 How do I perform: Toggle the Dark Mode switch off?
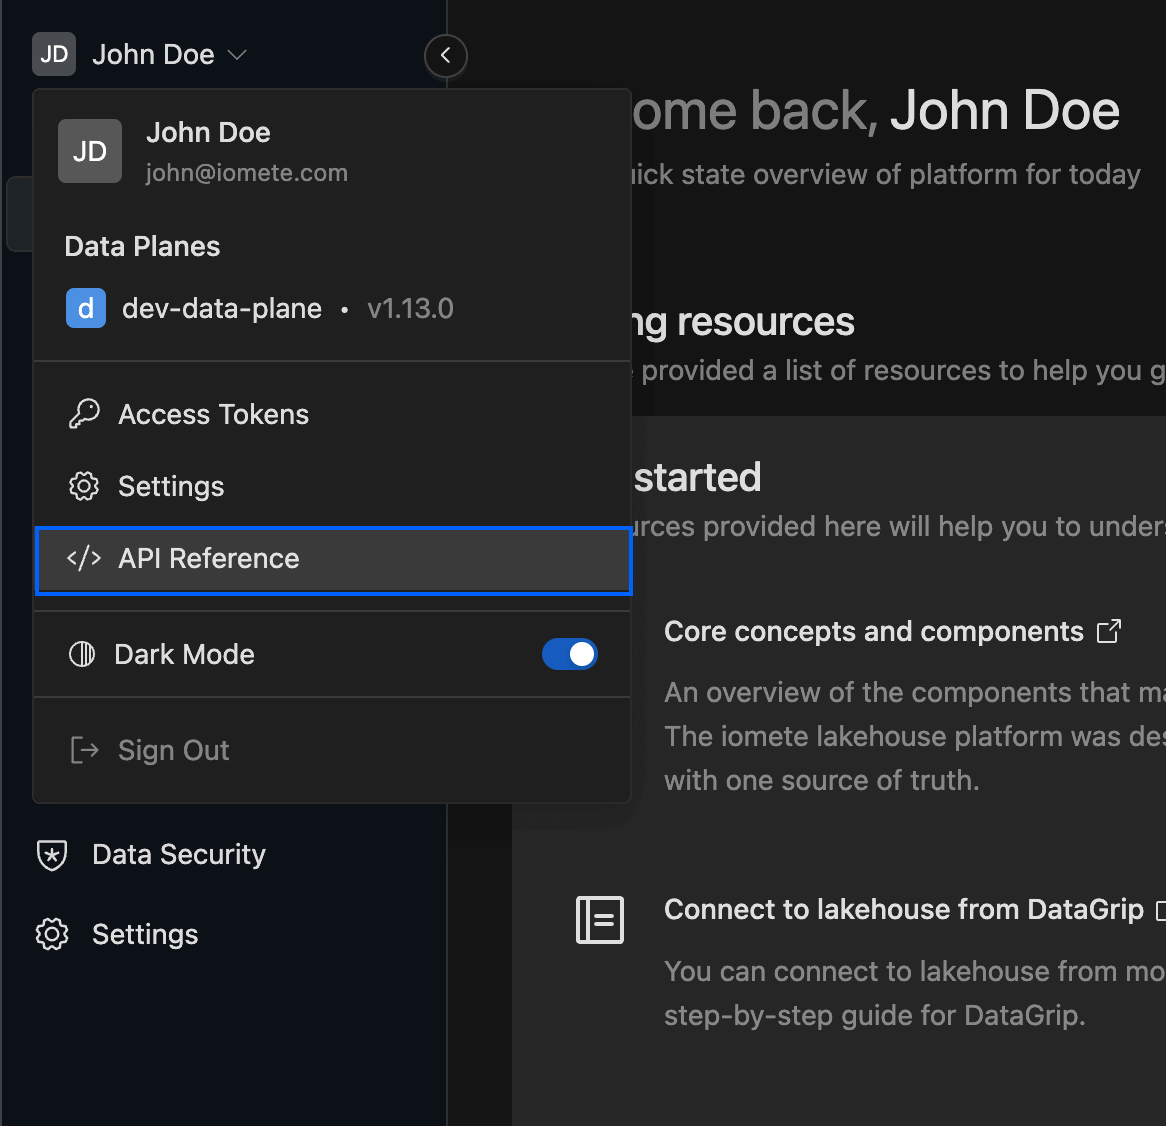[x=570, y=654]
